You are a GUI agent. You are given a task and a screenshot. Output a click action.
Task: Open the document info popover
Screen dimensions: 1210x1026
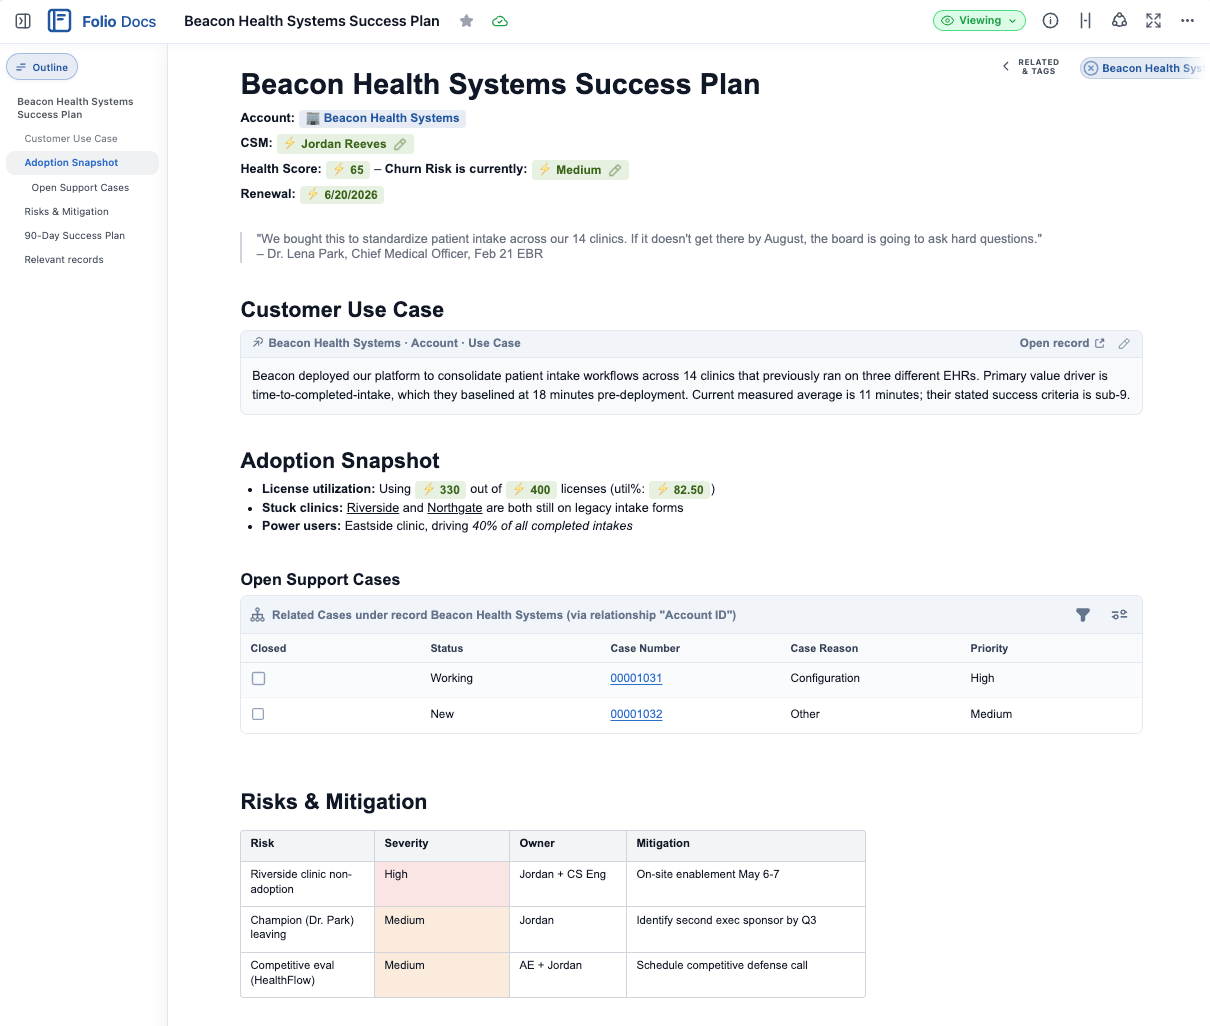(x=1049, y=20)
